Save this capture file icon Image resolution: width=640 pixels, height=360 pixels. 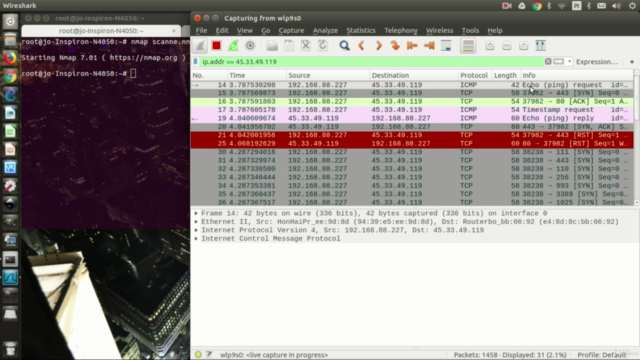(289, 46)
